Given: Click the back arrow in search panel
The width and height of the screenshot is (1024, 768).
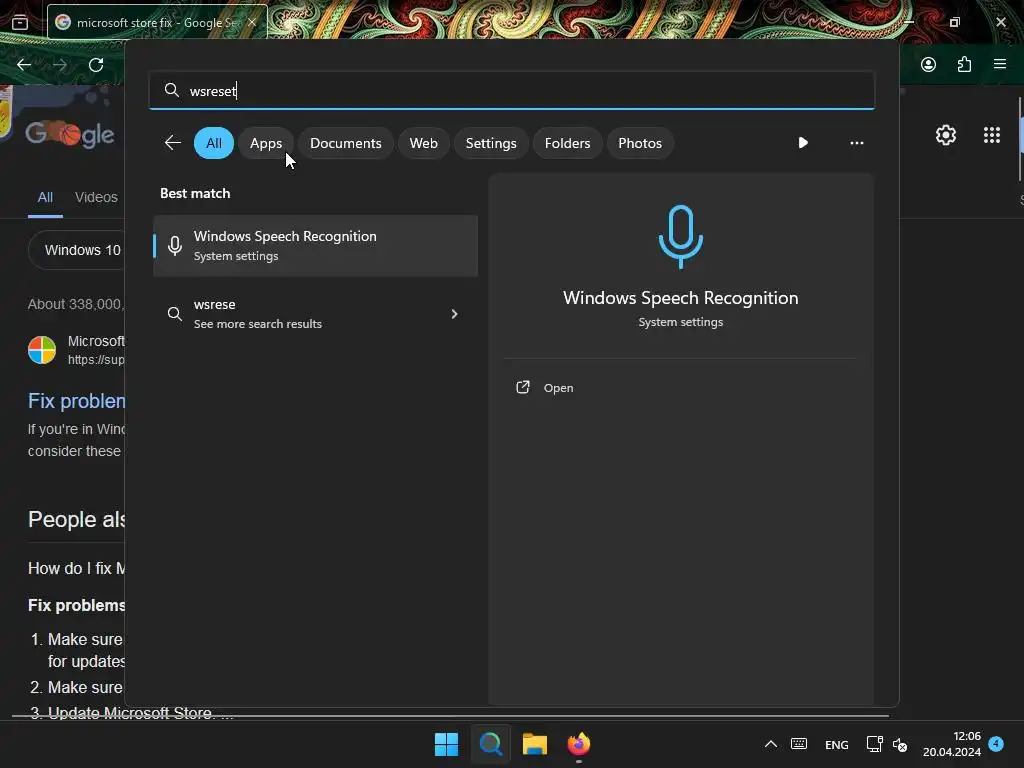Looking at the screenshot, I should coord(172,143).
